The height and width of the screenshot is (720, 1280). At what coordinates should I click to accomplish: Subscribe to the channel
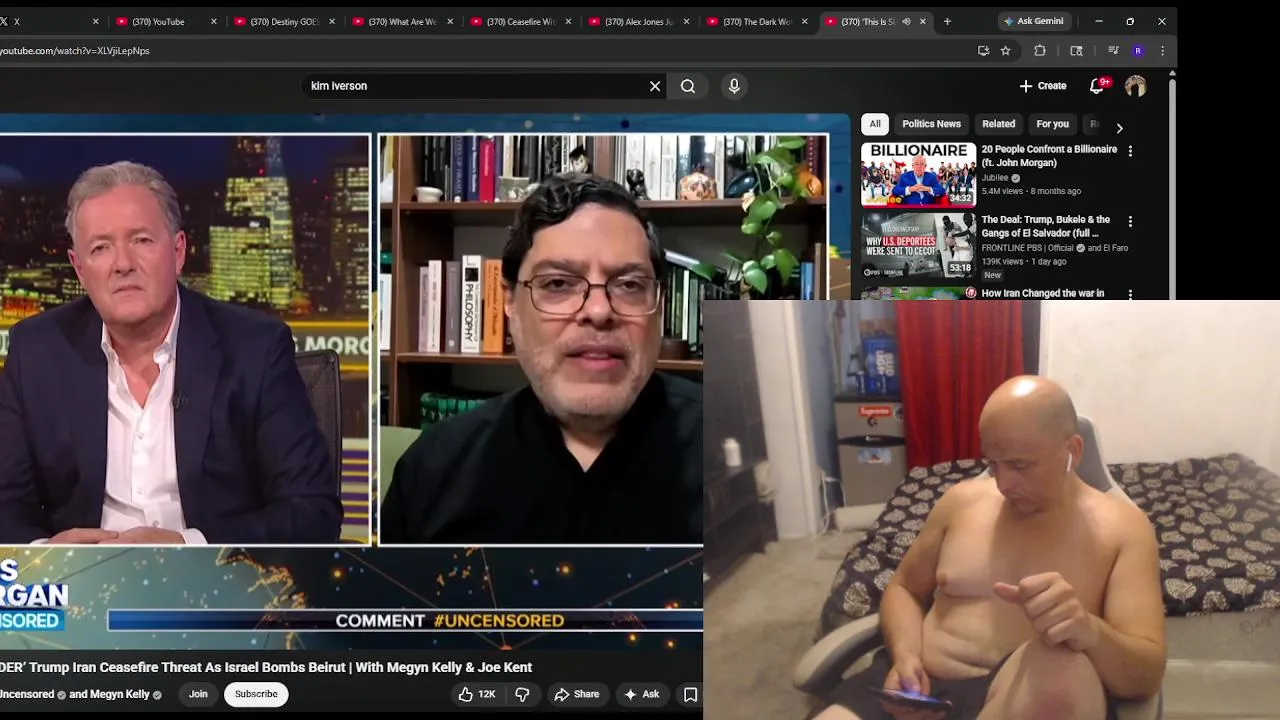tap(256, 694)
